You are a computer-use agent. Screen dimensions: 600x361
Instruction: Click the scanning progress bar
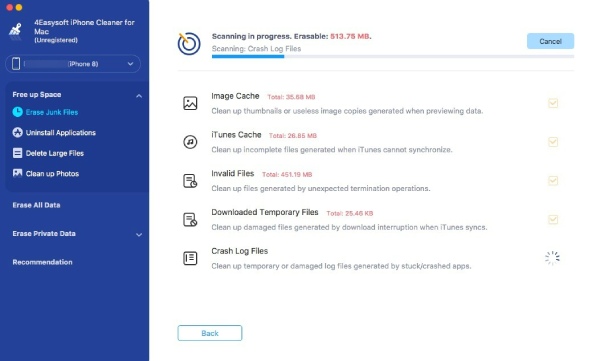pos(393,57)
